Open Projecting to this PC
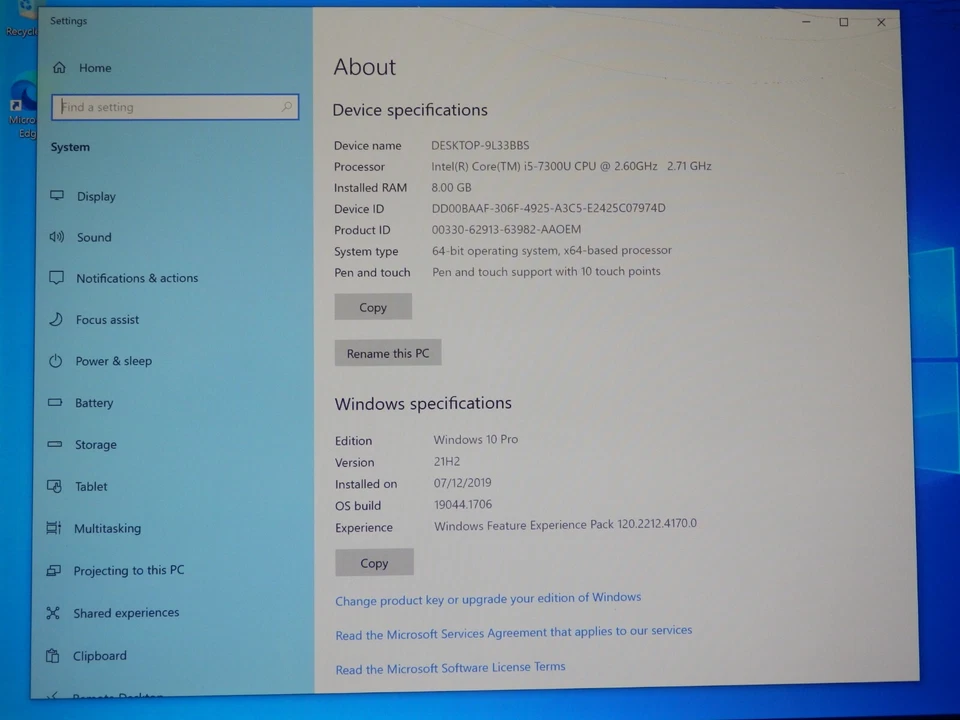The width and height of the screenshot is (960, 720). [x=129, y=570]
